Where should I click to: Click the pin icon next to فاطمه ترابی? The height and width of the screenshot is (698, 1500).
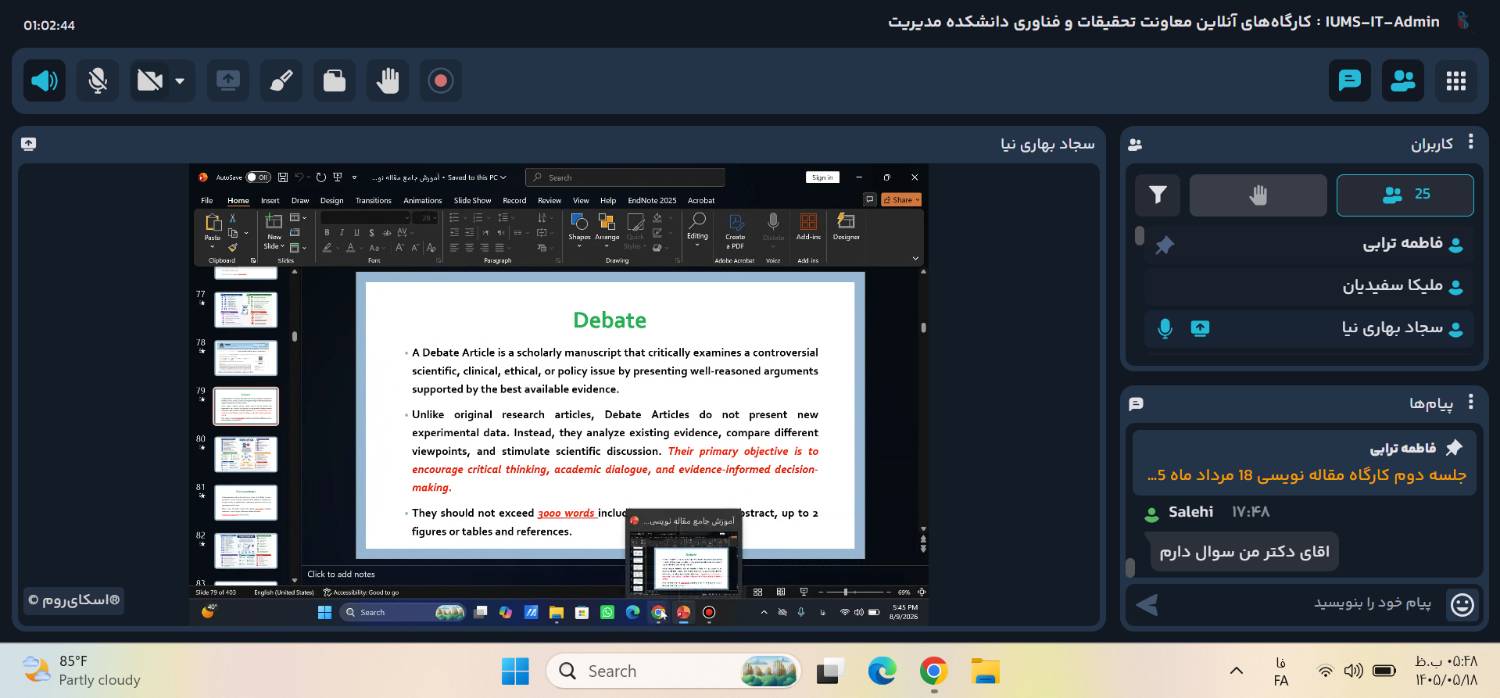tap(1164, 244)
